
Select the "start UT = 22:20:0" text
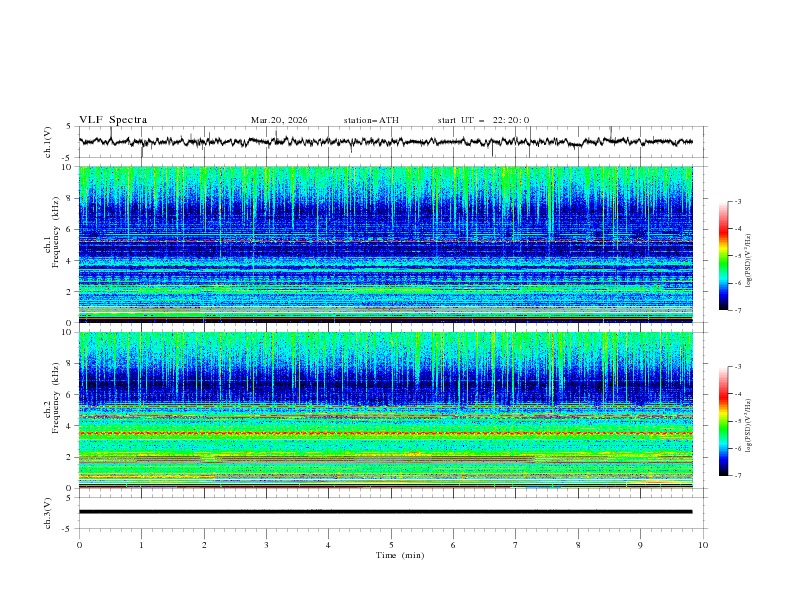[x=483, y=120]
